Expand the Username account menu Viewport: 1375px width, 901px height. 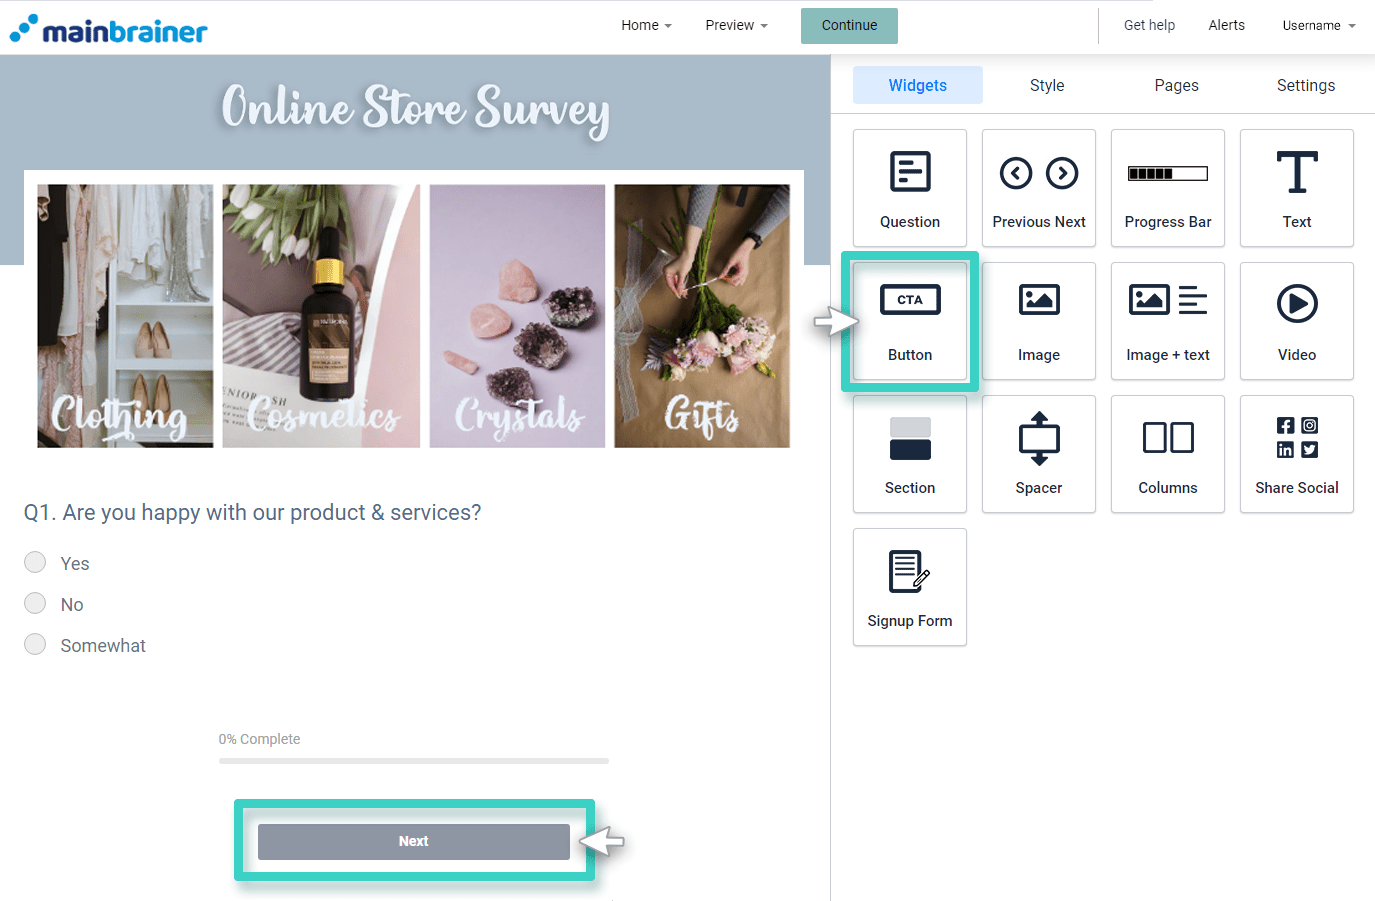pos(1318,25)
